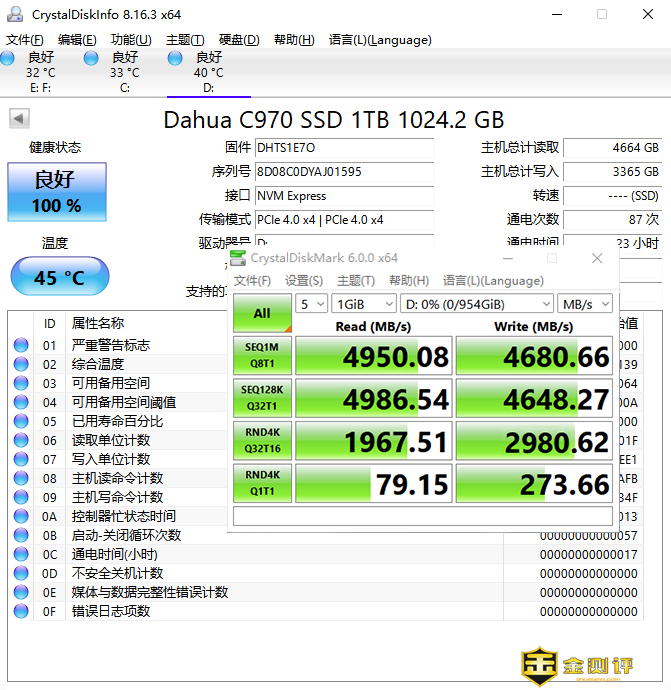Expand the D: drive selection dropdown
The width and height of the screenshot is (671, 690).
tap(476, 304)
